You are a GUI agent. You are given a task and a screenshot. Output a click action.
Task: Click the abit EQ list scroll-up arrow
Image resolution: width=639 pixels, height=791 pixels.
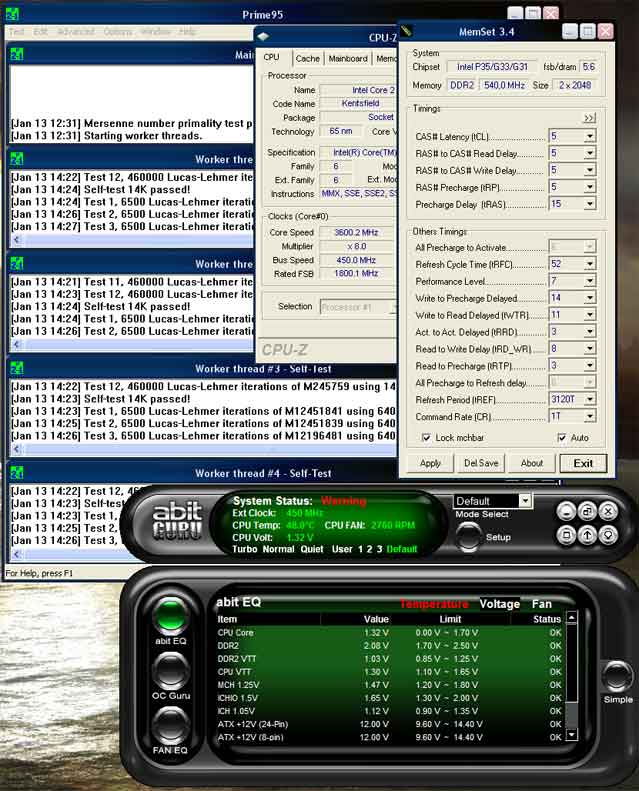click(x=571, y=617)
